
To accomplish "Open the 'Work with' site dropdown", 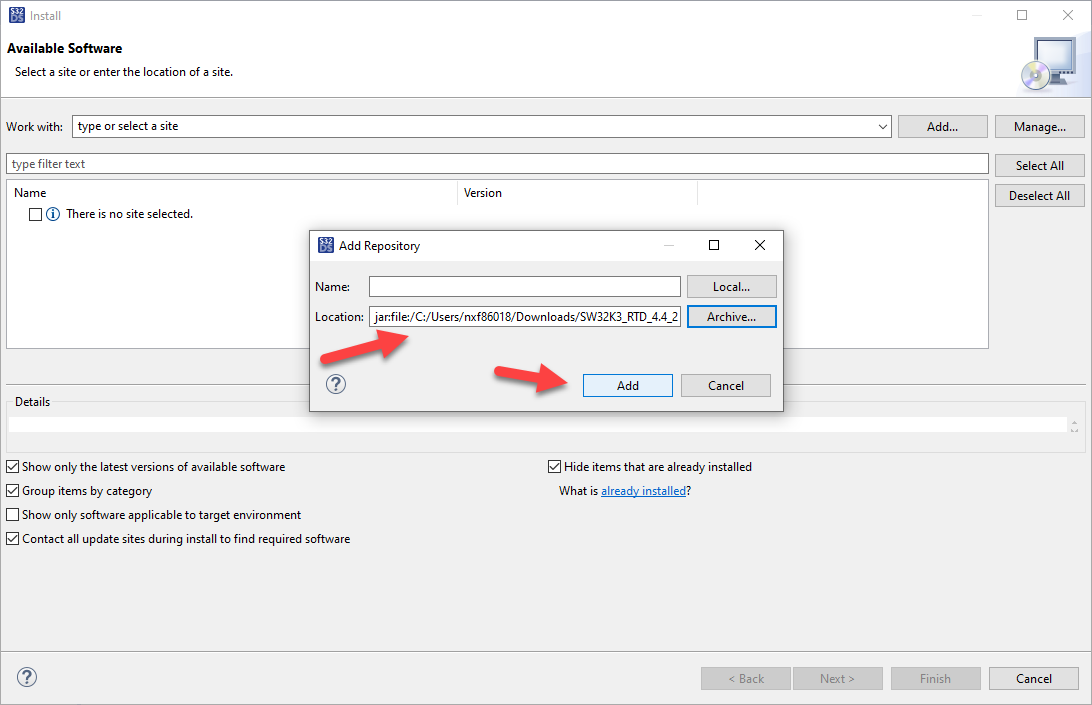I will coord(879,126).
